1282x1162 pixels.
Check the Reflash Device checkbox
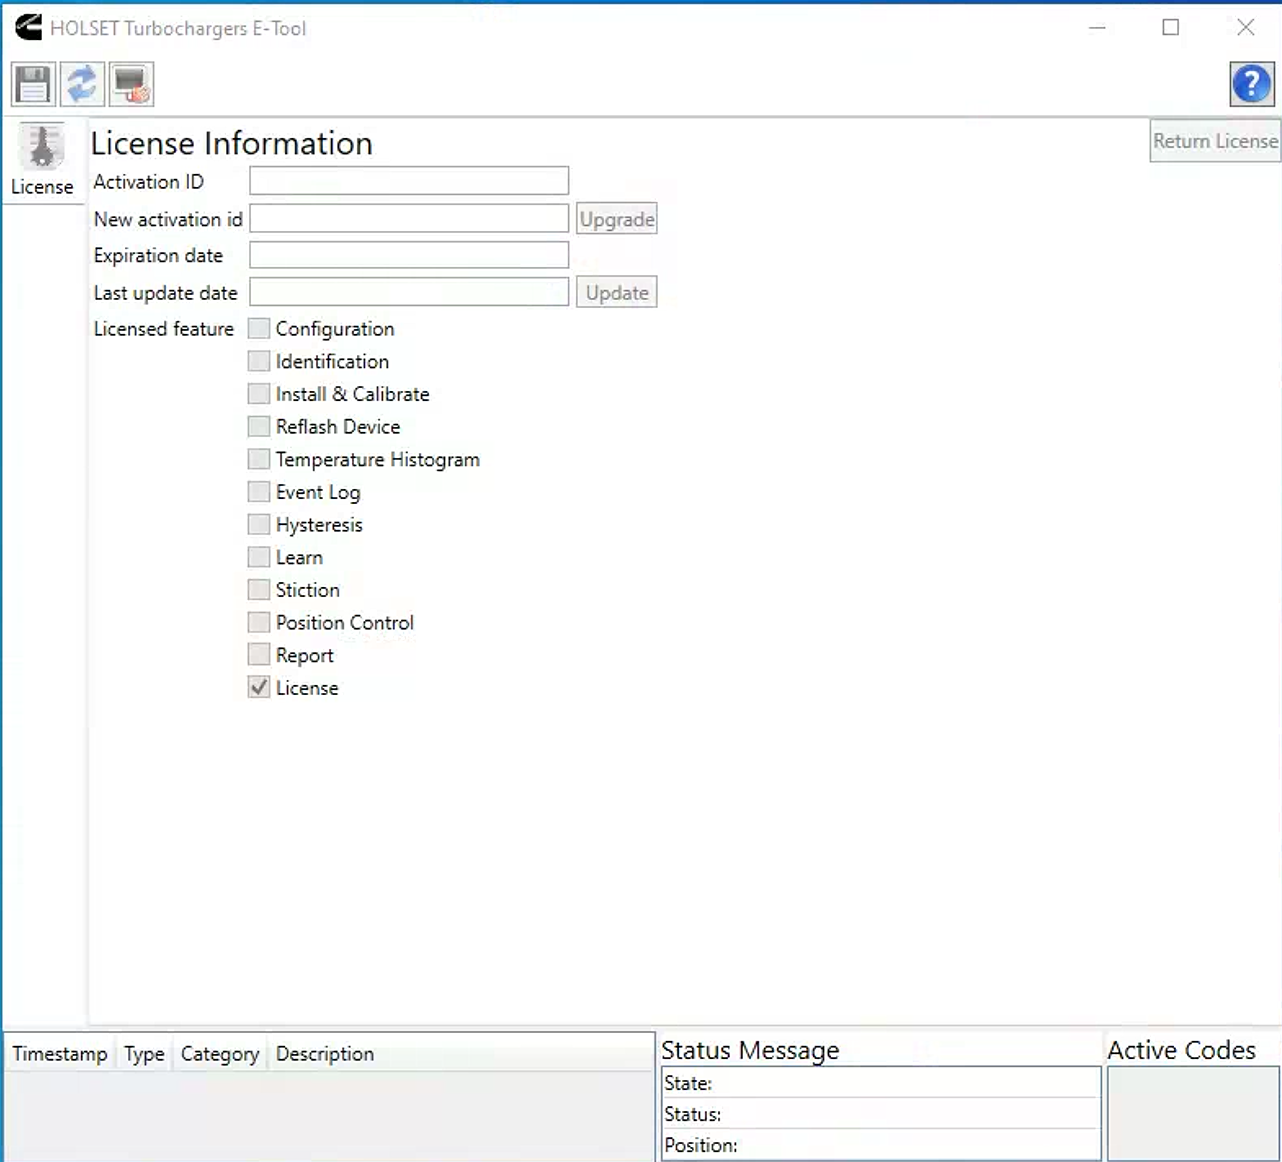pyautogui.click(x=259, y=426)
